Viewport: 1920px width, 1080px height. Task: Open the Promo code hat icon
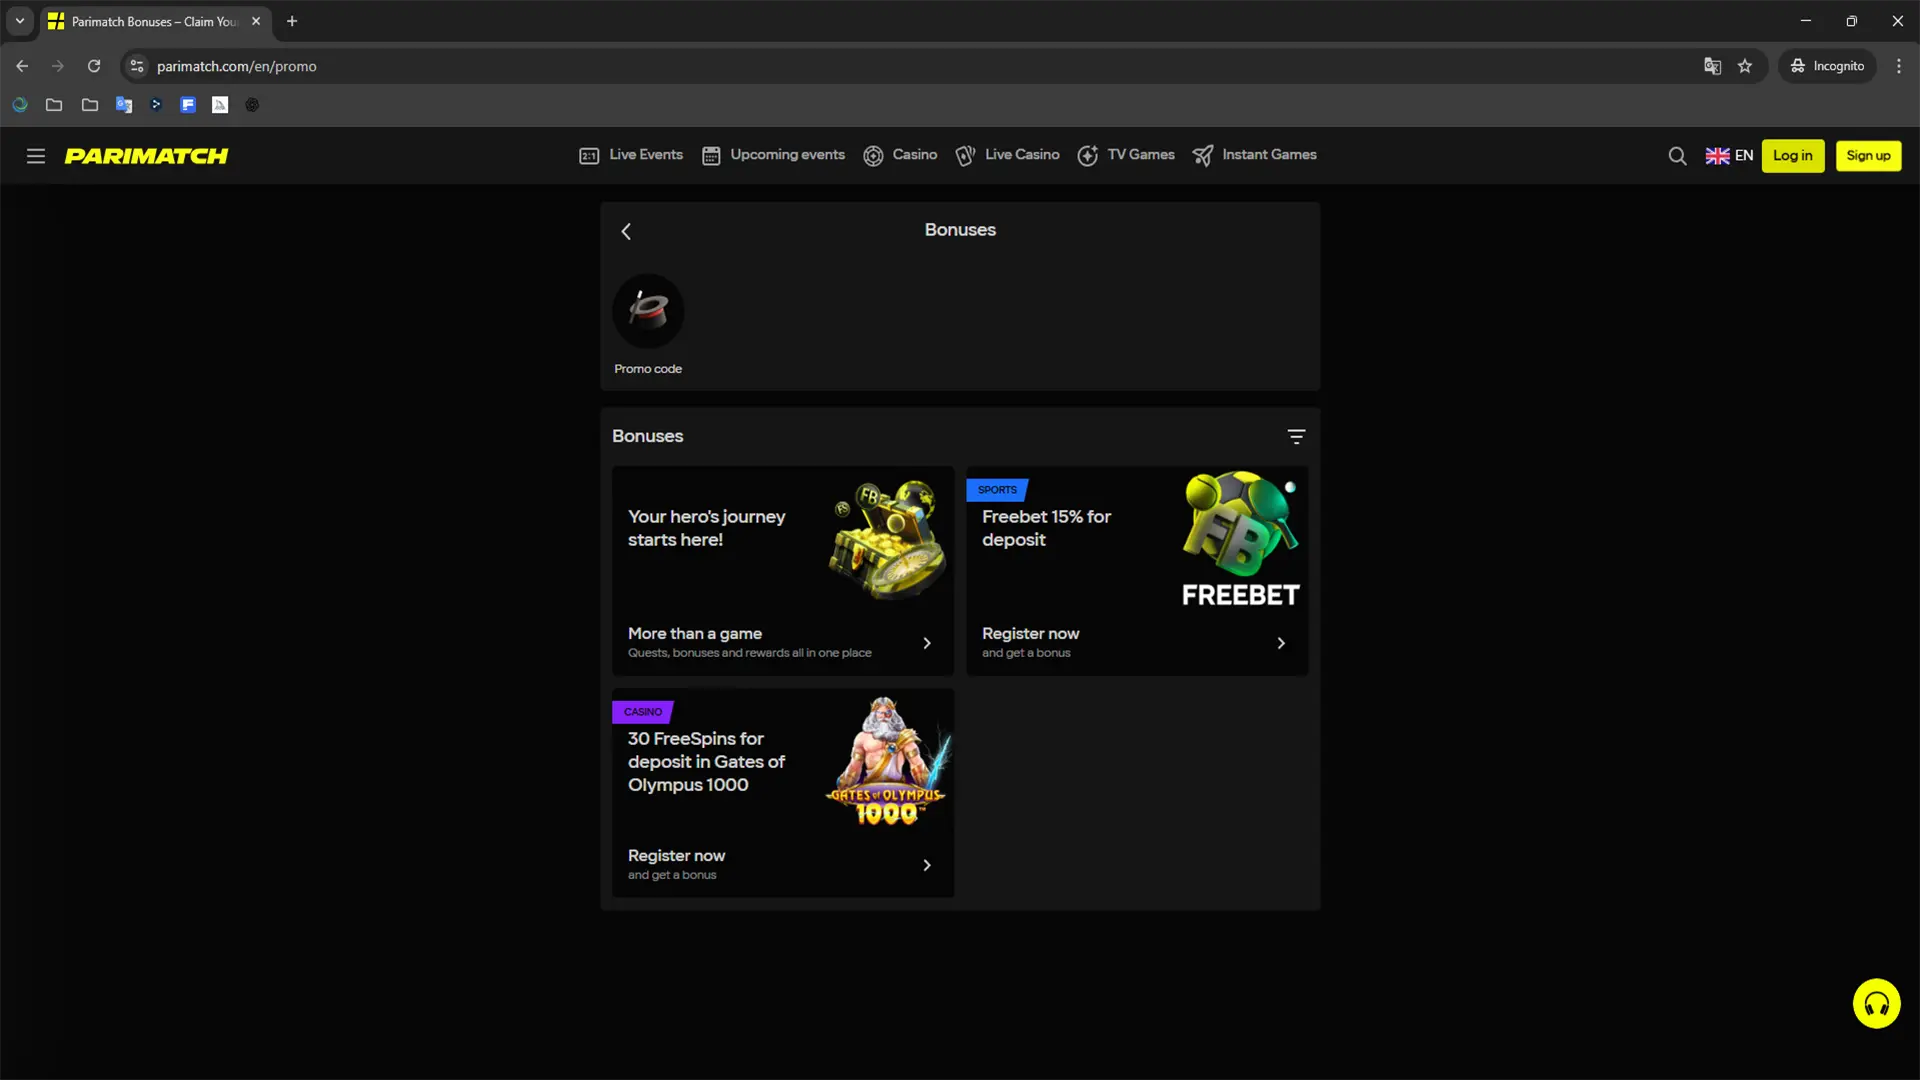pyautogui.click(x=648, y=311)
